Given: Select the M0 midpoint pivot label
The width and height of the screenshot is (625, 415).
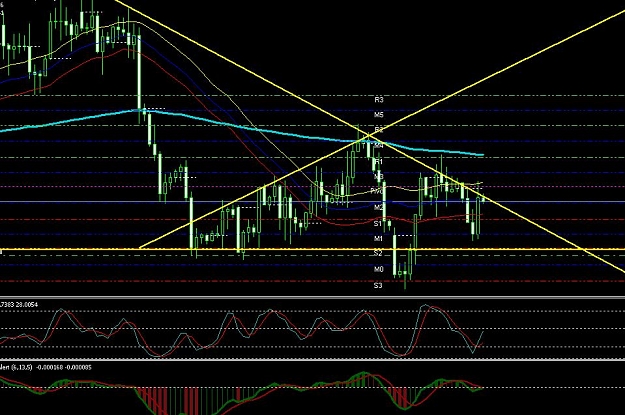Looking at the screenshot, I should point(379,269).
